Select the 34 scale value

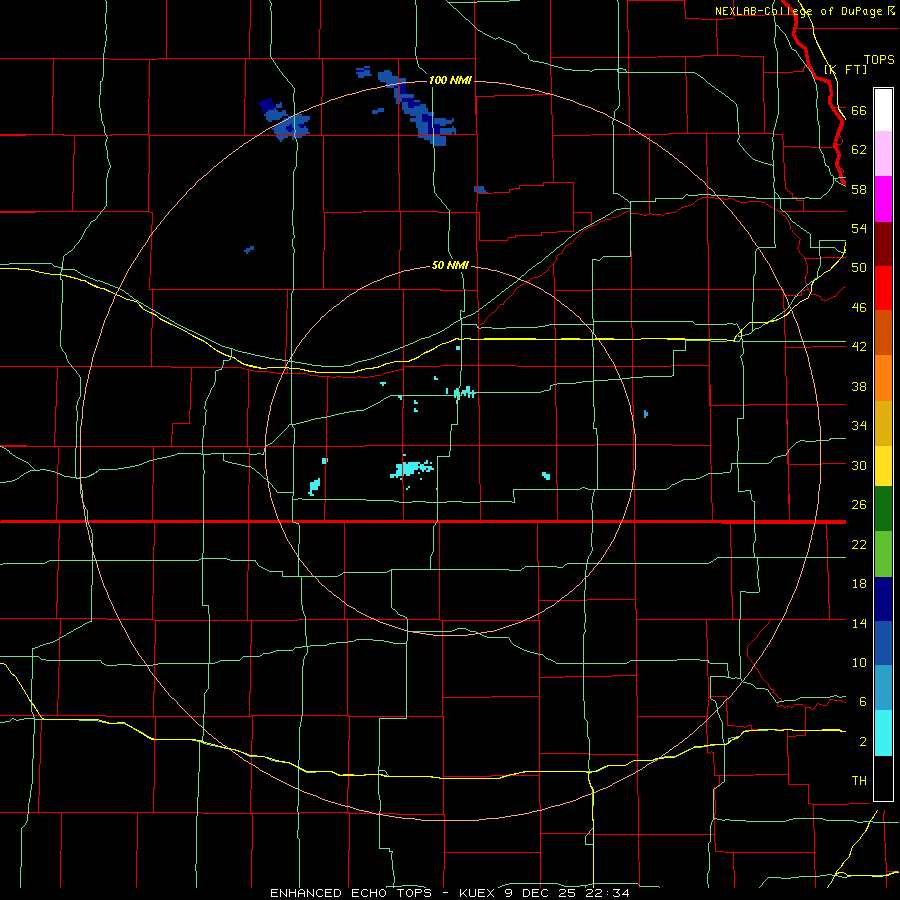pos(859,426)
